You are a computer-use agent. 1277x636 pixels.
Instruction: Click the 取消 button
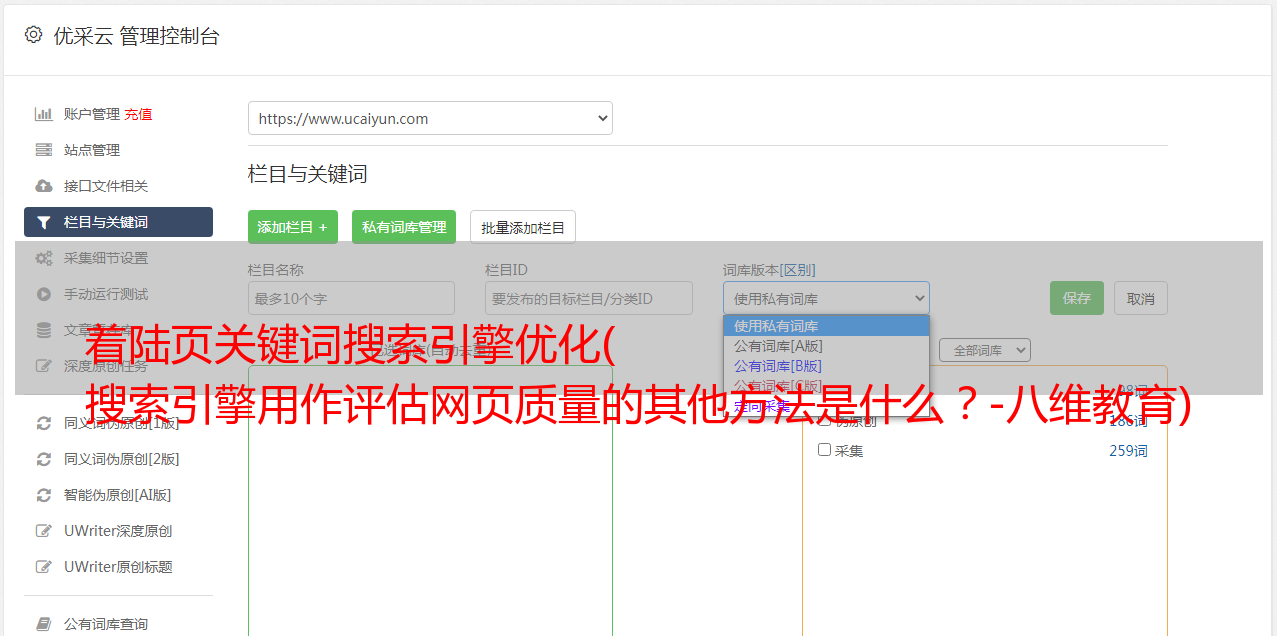(x=1141, y=298)
